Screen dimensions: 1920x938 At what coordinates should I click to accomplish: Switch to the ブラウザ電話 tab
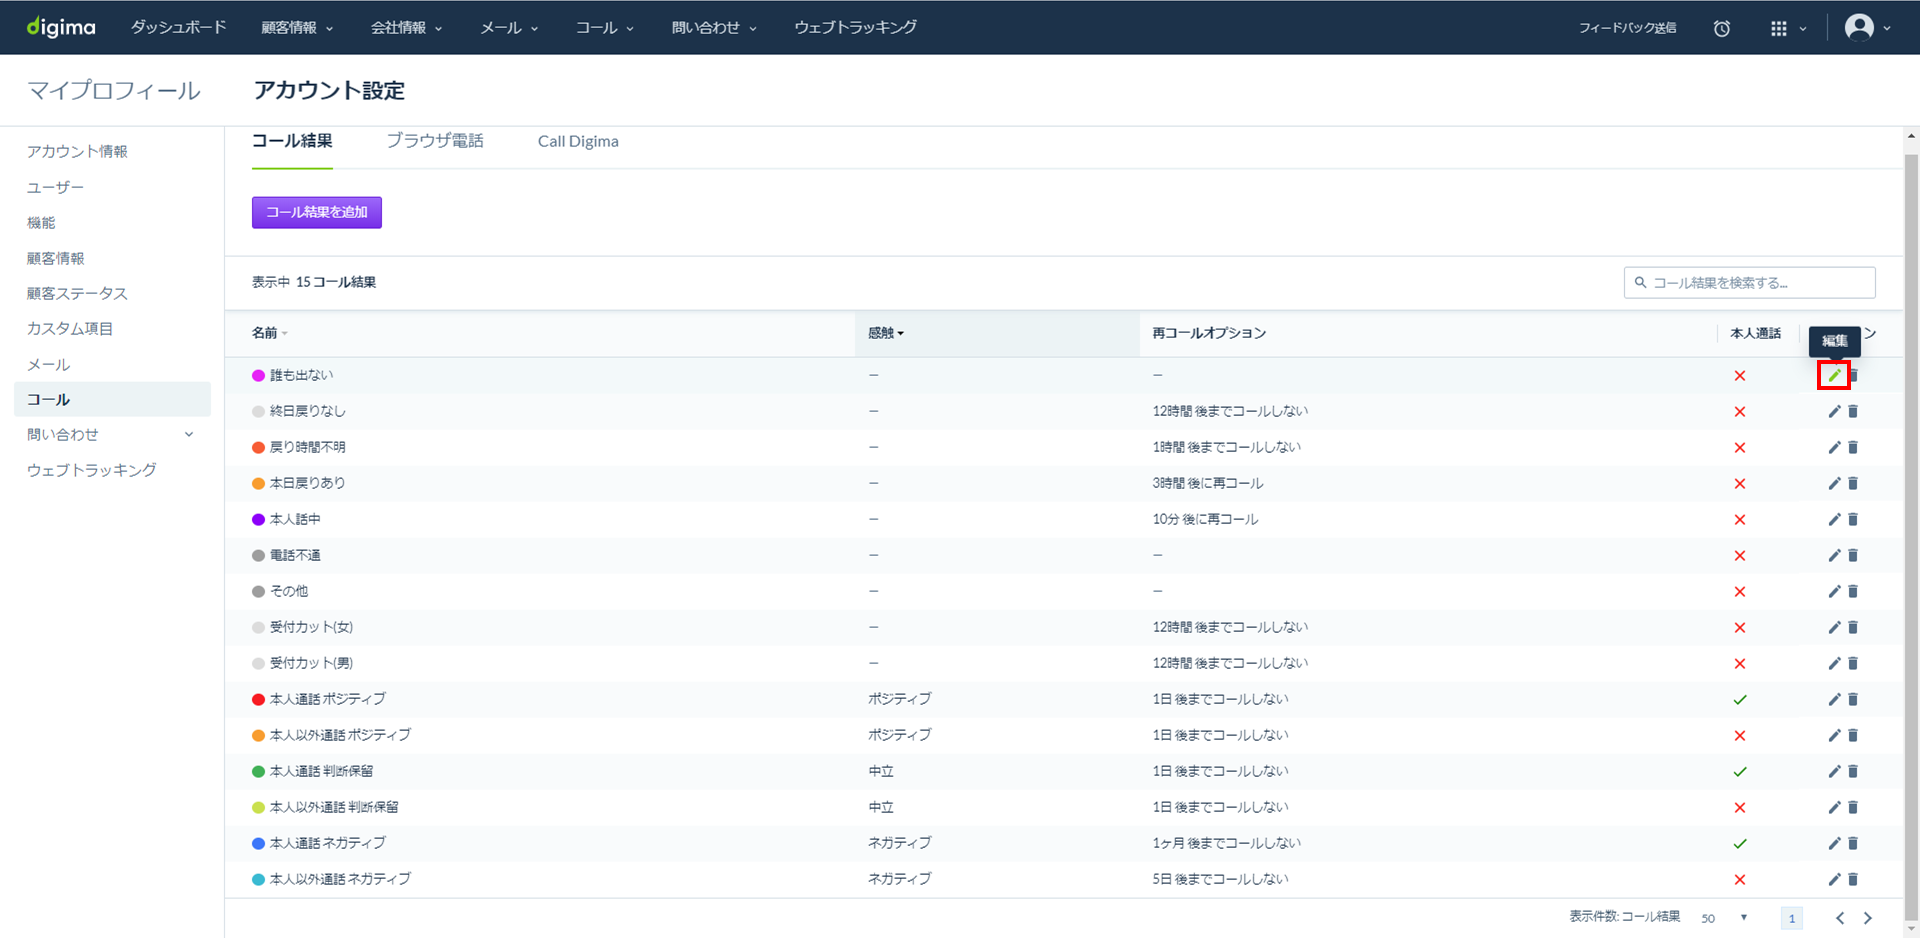435,141
